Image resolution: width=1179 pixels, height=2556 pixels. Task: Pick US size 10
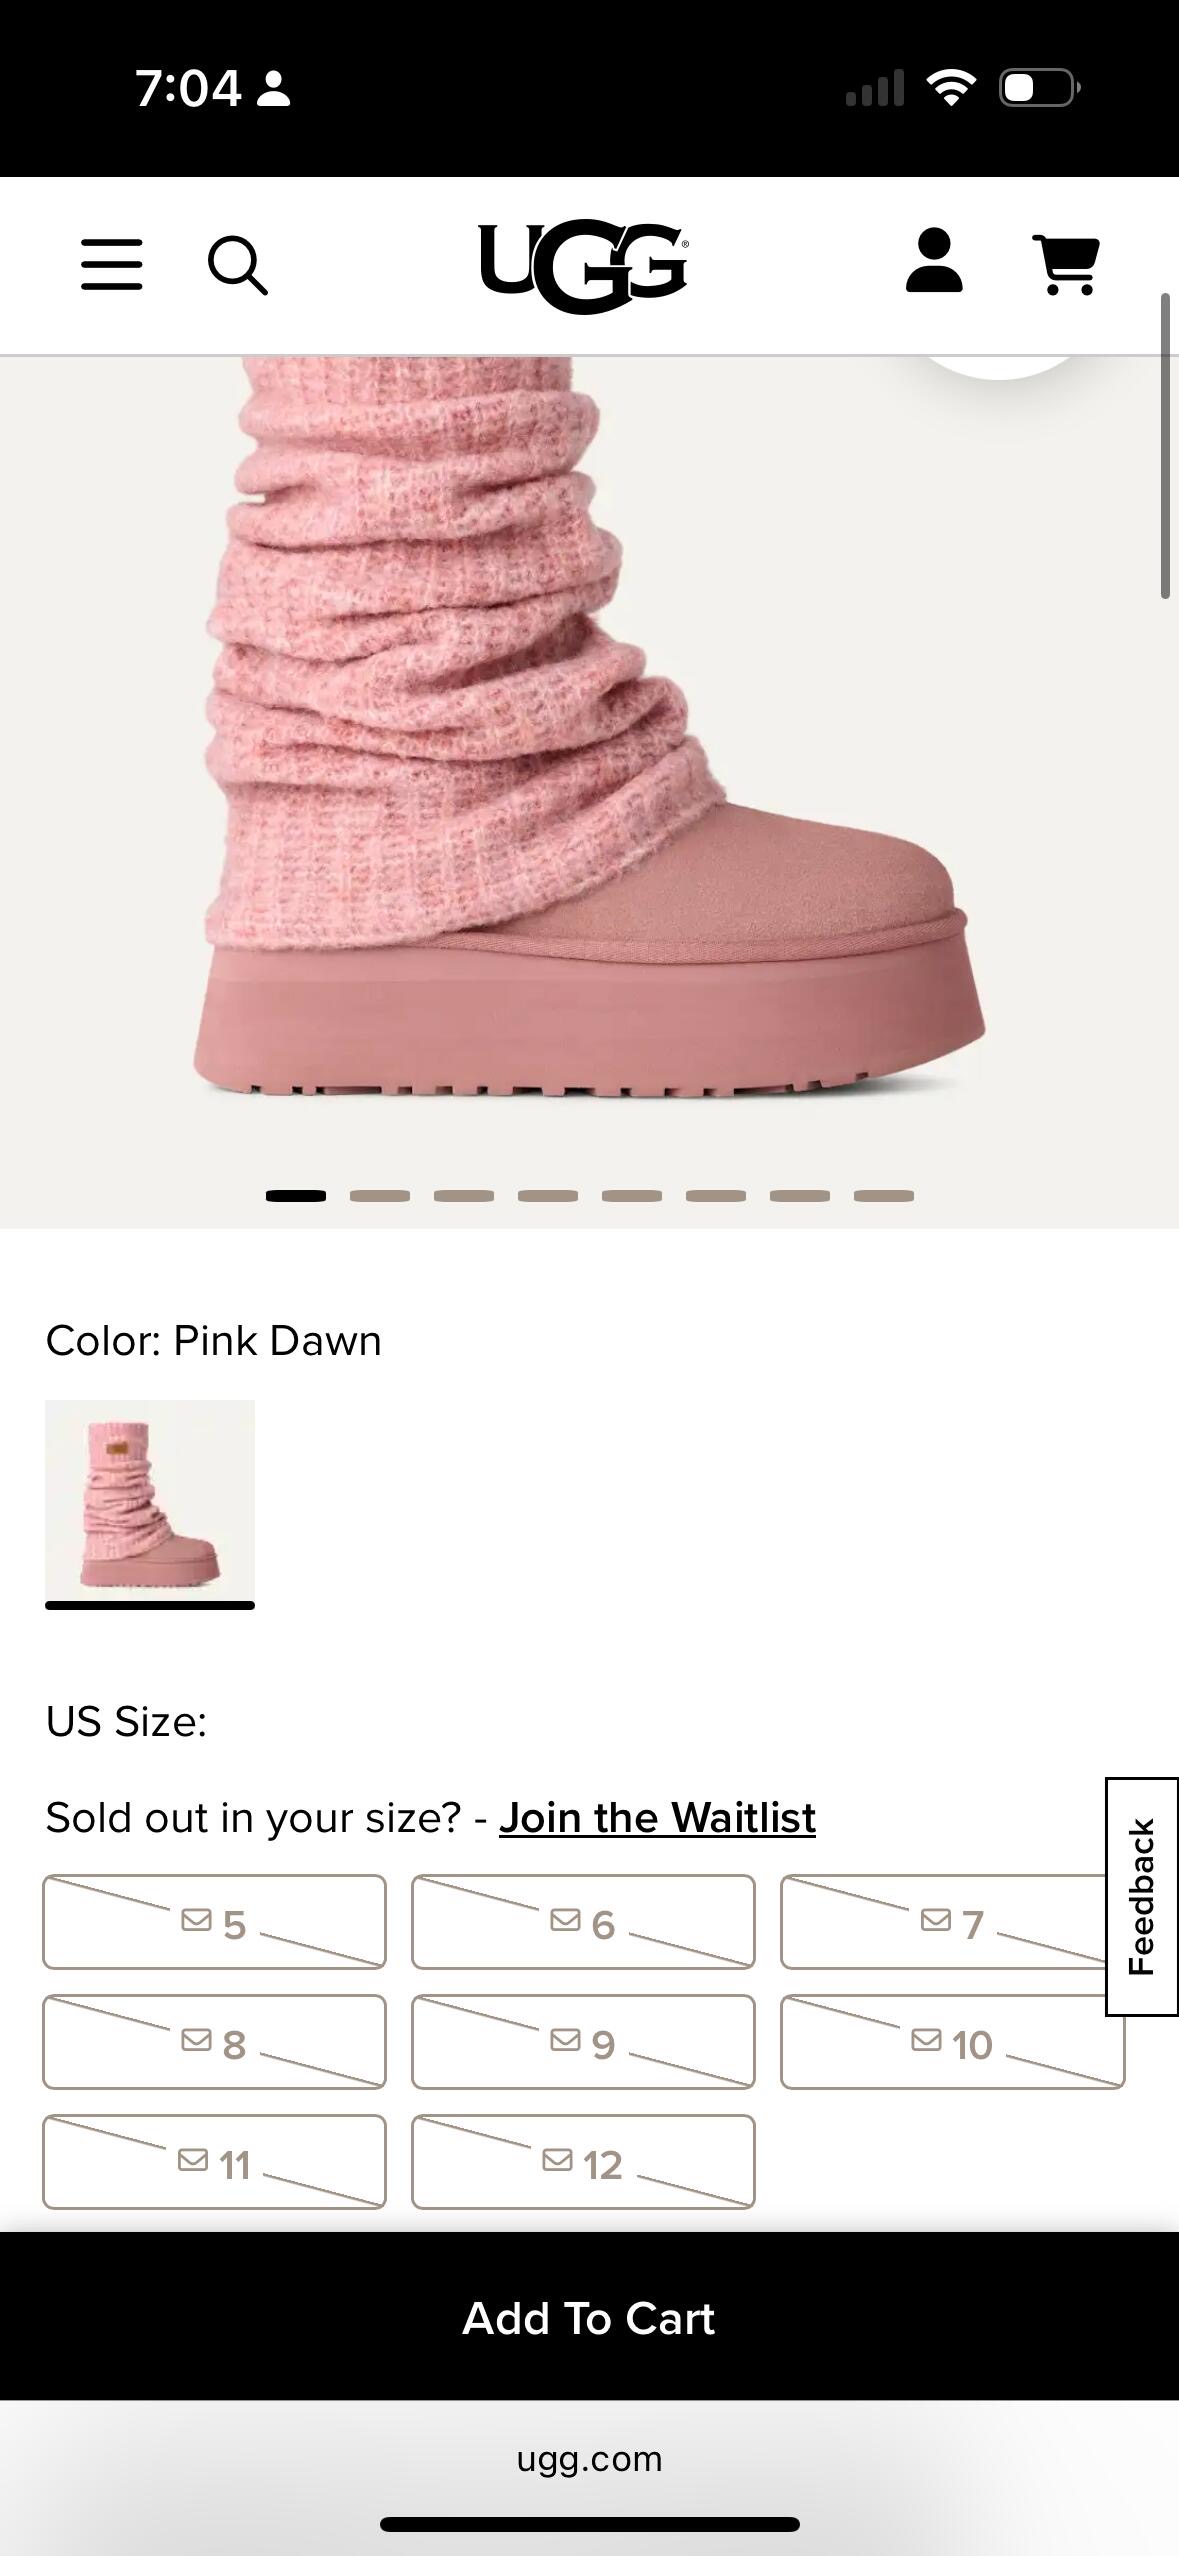coord(952,2042)
